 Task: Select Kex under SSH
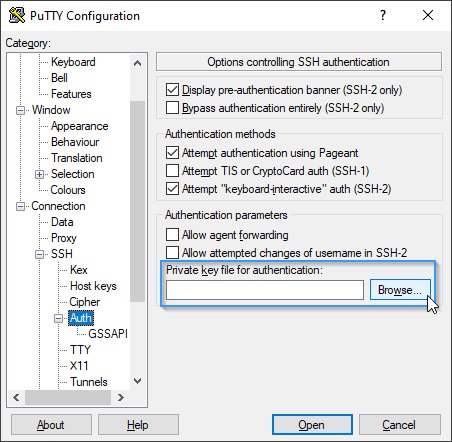79,270
